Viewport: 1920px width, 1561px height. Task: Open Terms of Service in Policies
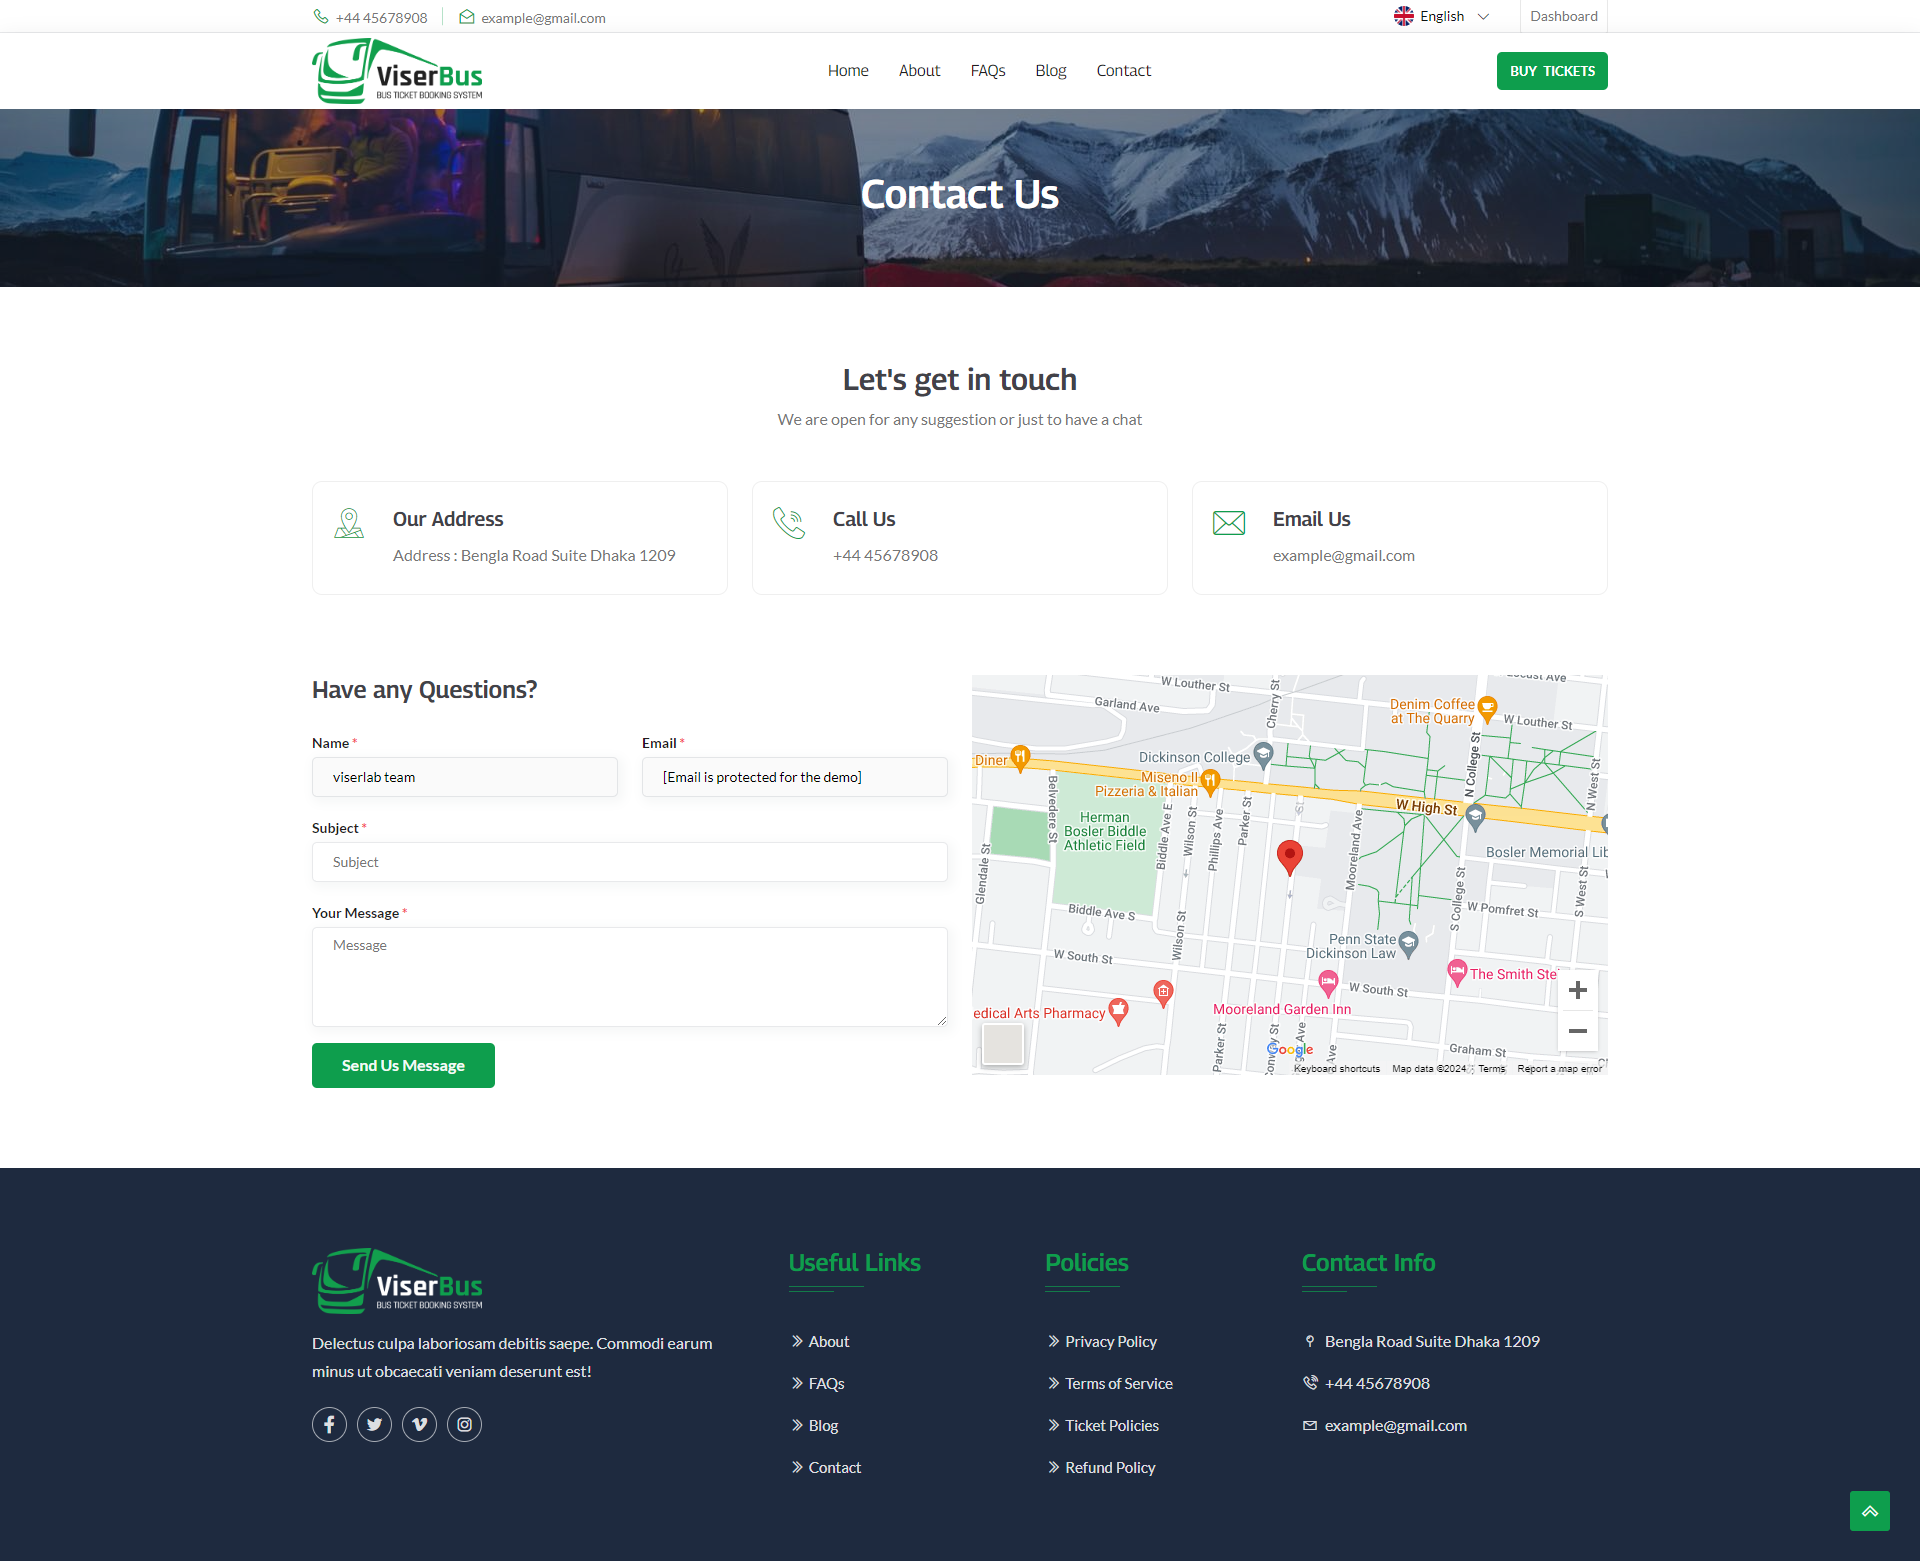point(1118,1383)
